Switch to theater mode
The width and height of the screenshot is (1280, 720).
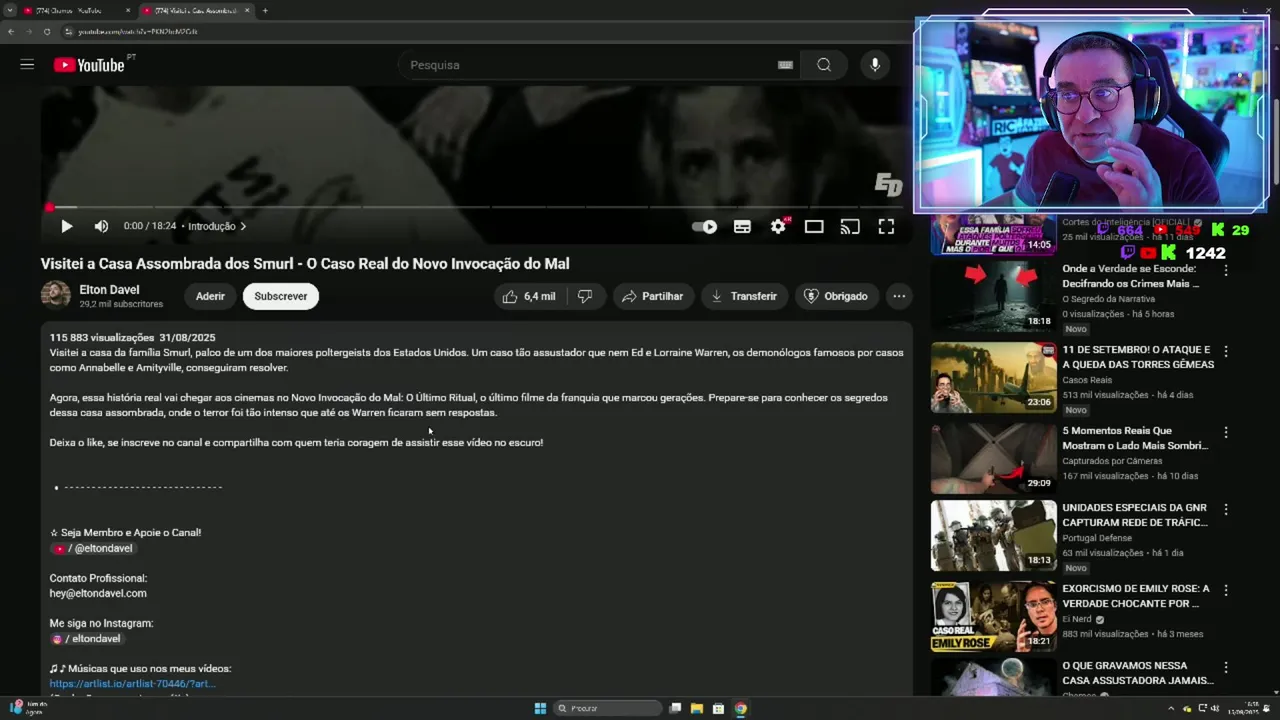tap(814, 227)
